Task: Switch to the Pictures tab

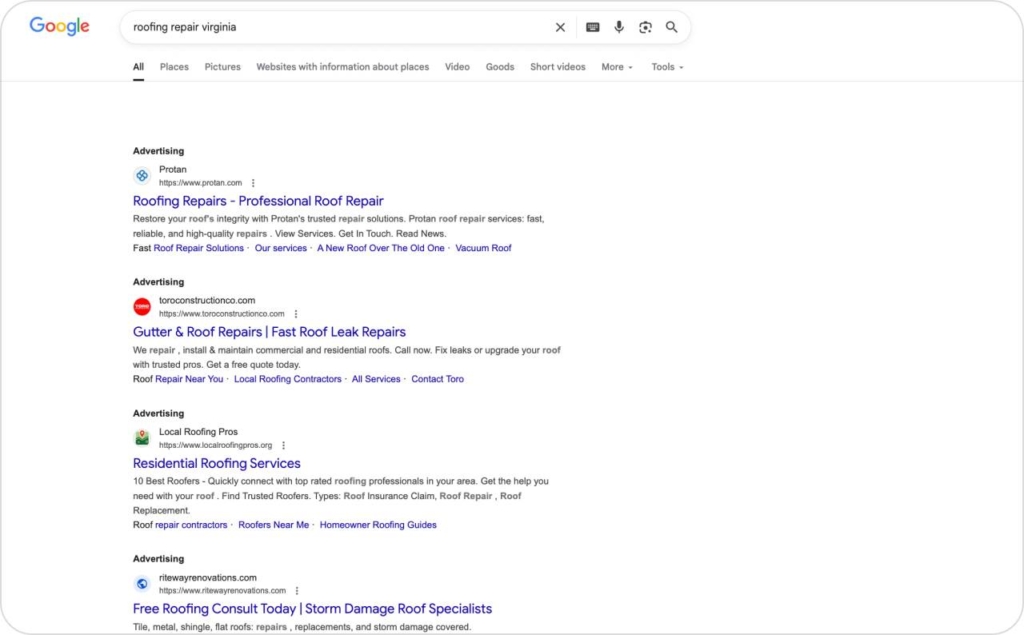Action: 222,67
